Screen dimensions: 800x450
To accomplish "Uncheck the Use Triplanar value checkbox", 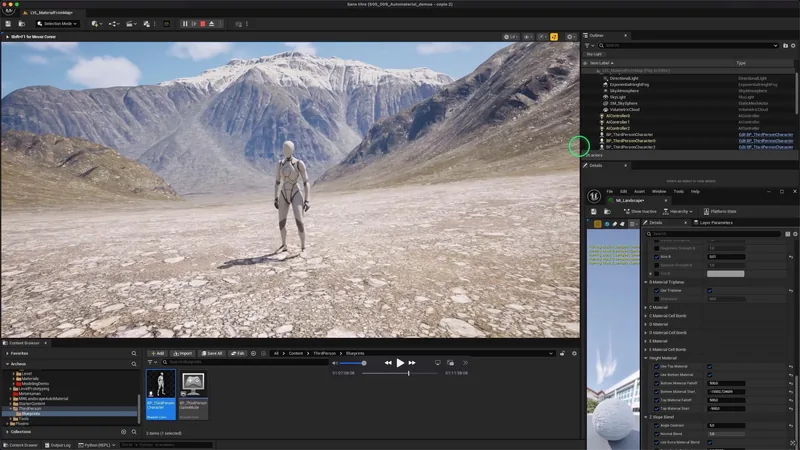I will (710, 290).
